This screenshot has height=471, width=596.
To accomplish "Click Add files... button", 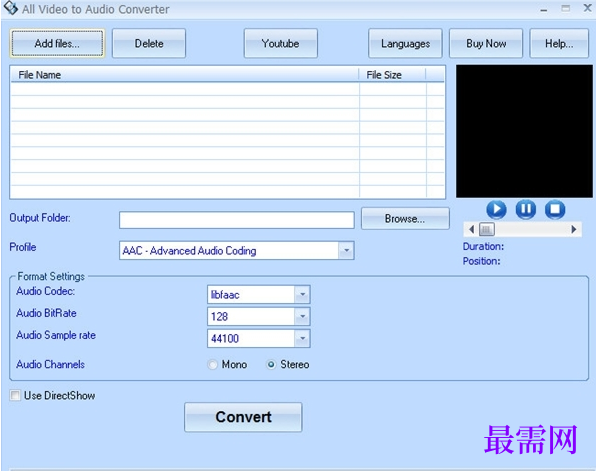I will click(57, 43).
